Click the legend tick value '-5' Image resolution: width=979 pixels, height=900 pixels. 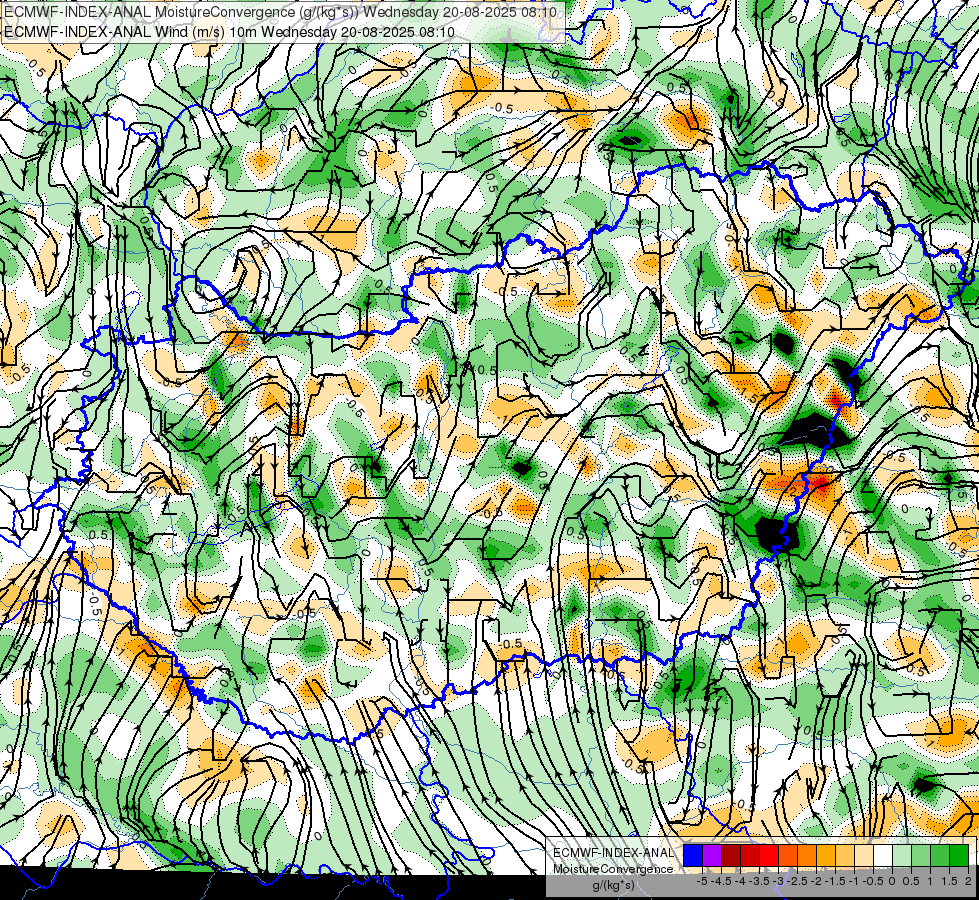[702, 881]
